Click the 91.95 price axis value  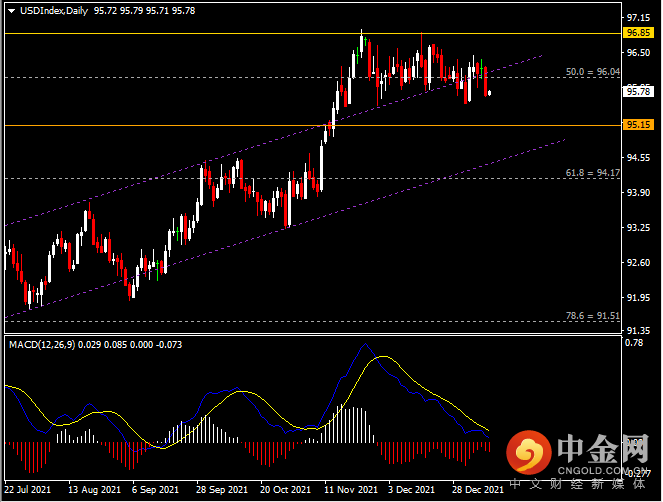pos(638,298)
